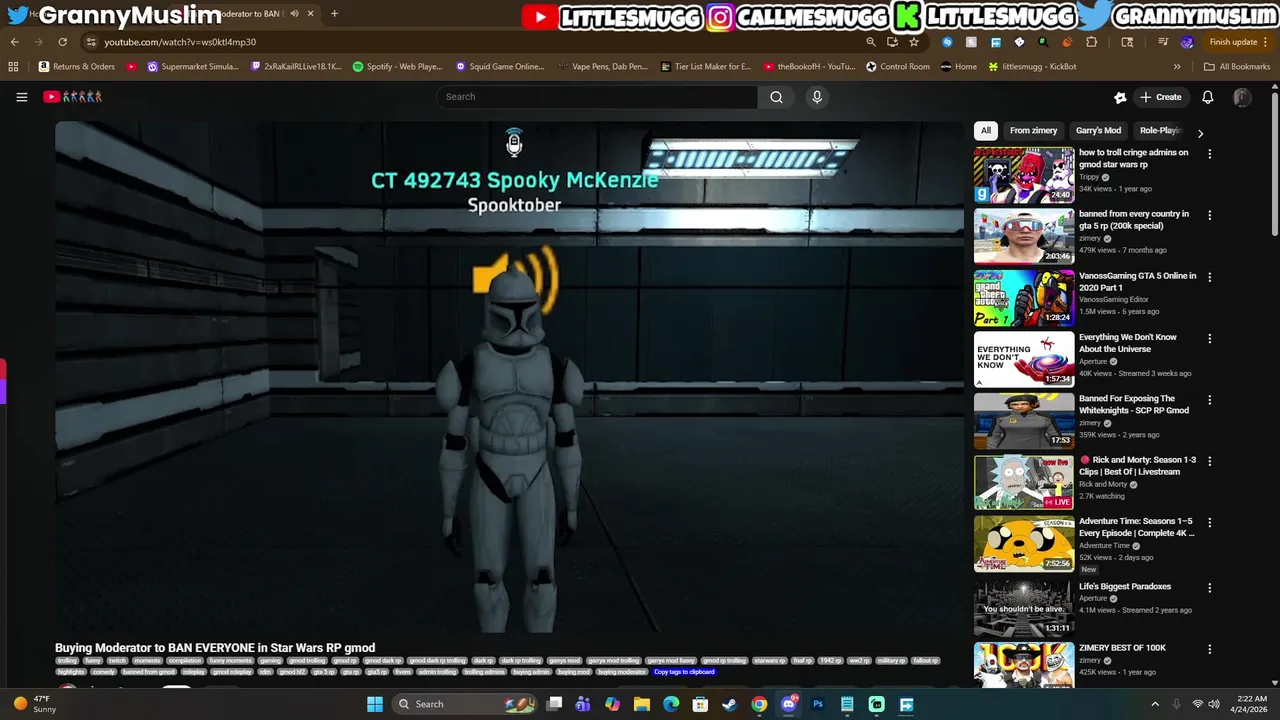Click Chrome's 'Finish update' button
1280x720 pixels.
click(1239, 42)
